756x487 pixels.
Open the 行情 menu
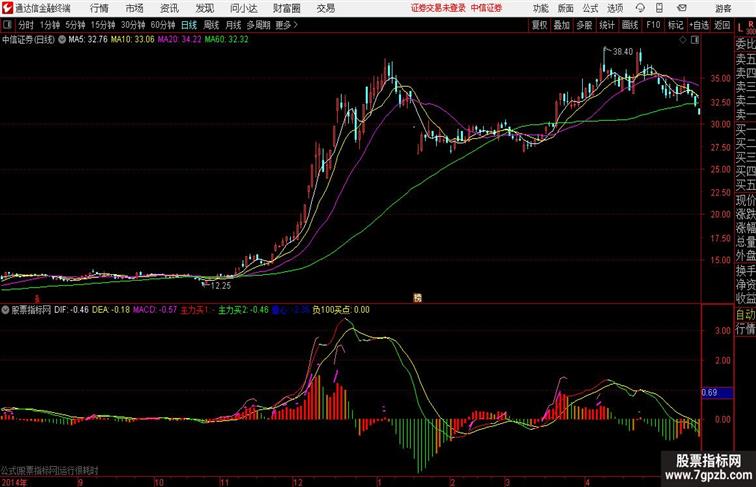point(99,8)
